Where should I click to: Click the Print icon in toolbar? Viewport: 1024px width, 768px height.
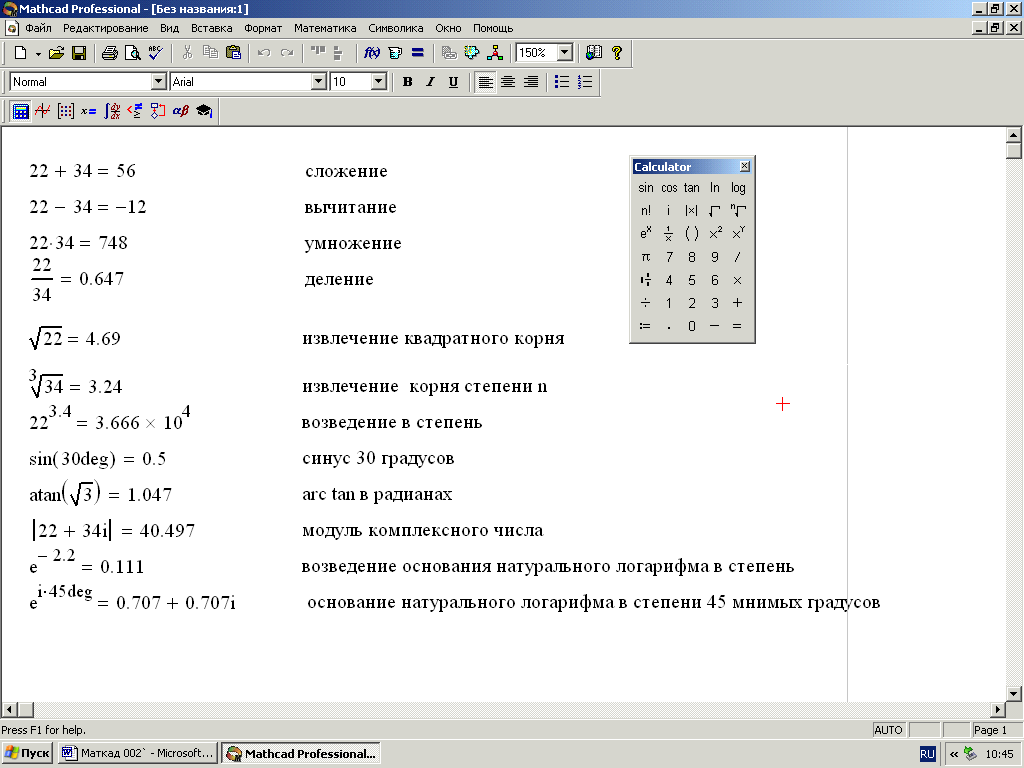tap(110, 53)
